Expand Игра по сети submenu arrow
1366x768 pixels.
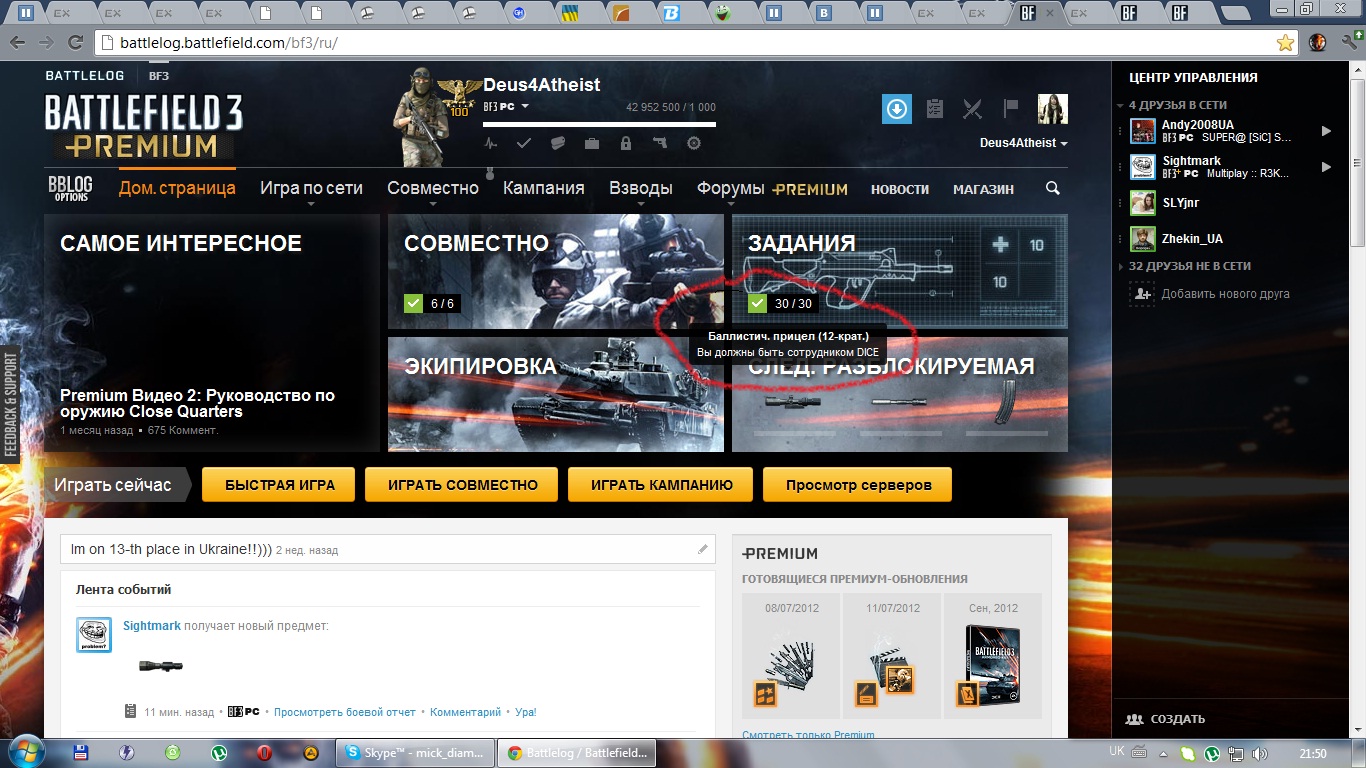point(311,205)
